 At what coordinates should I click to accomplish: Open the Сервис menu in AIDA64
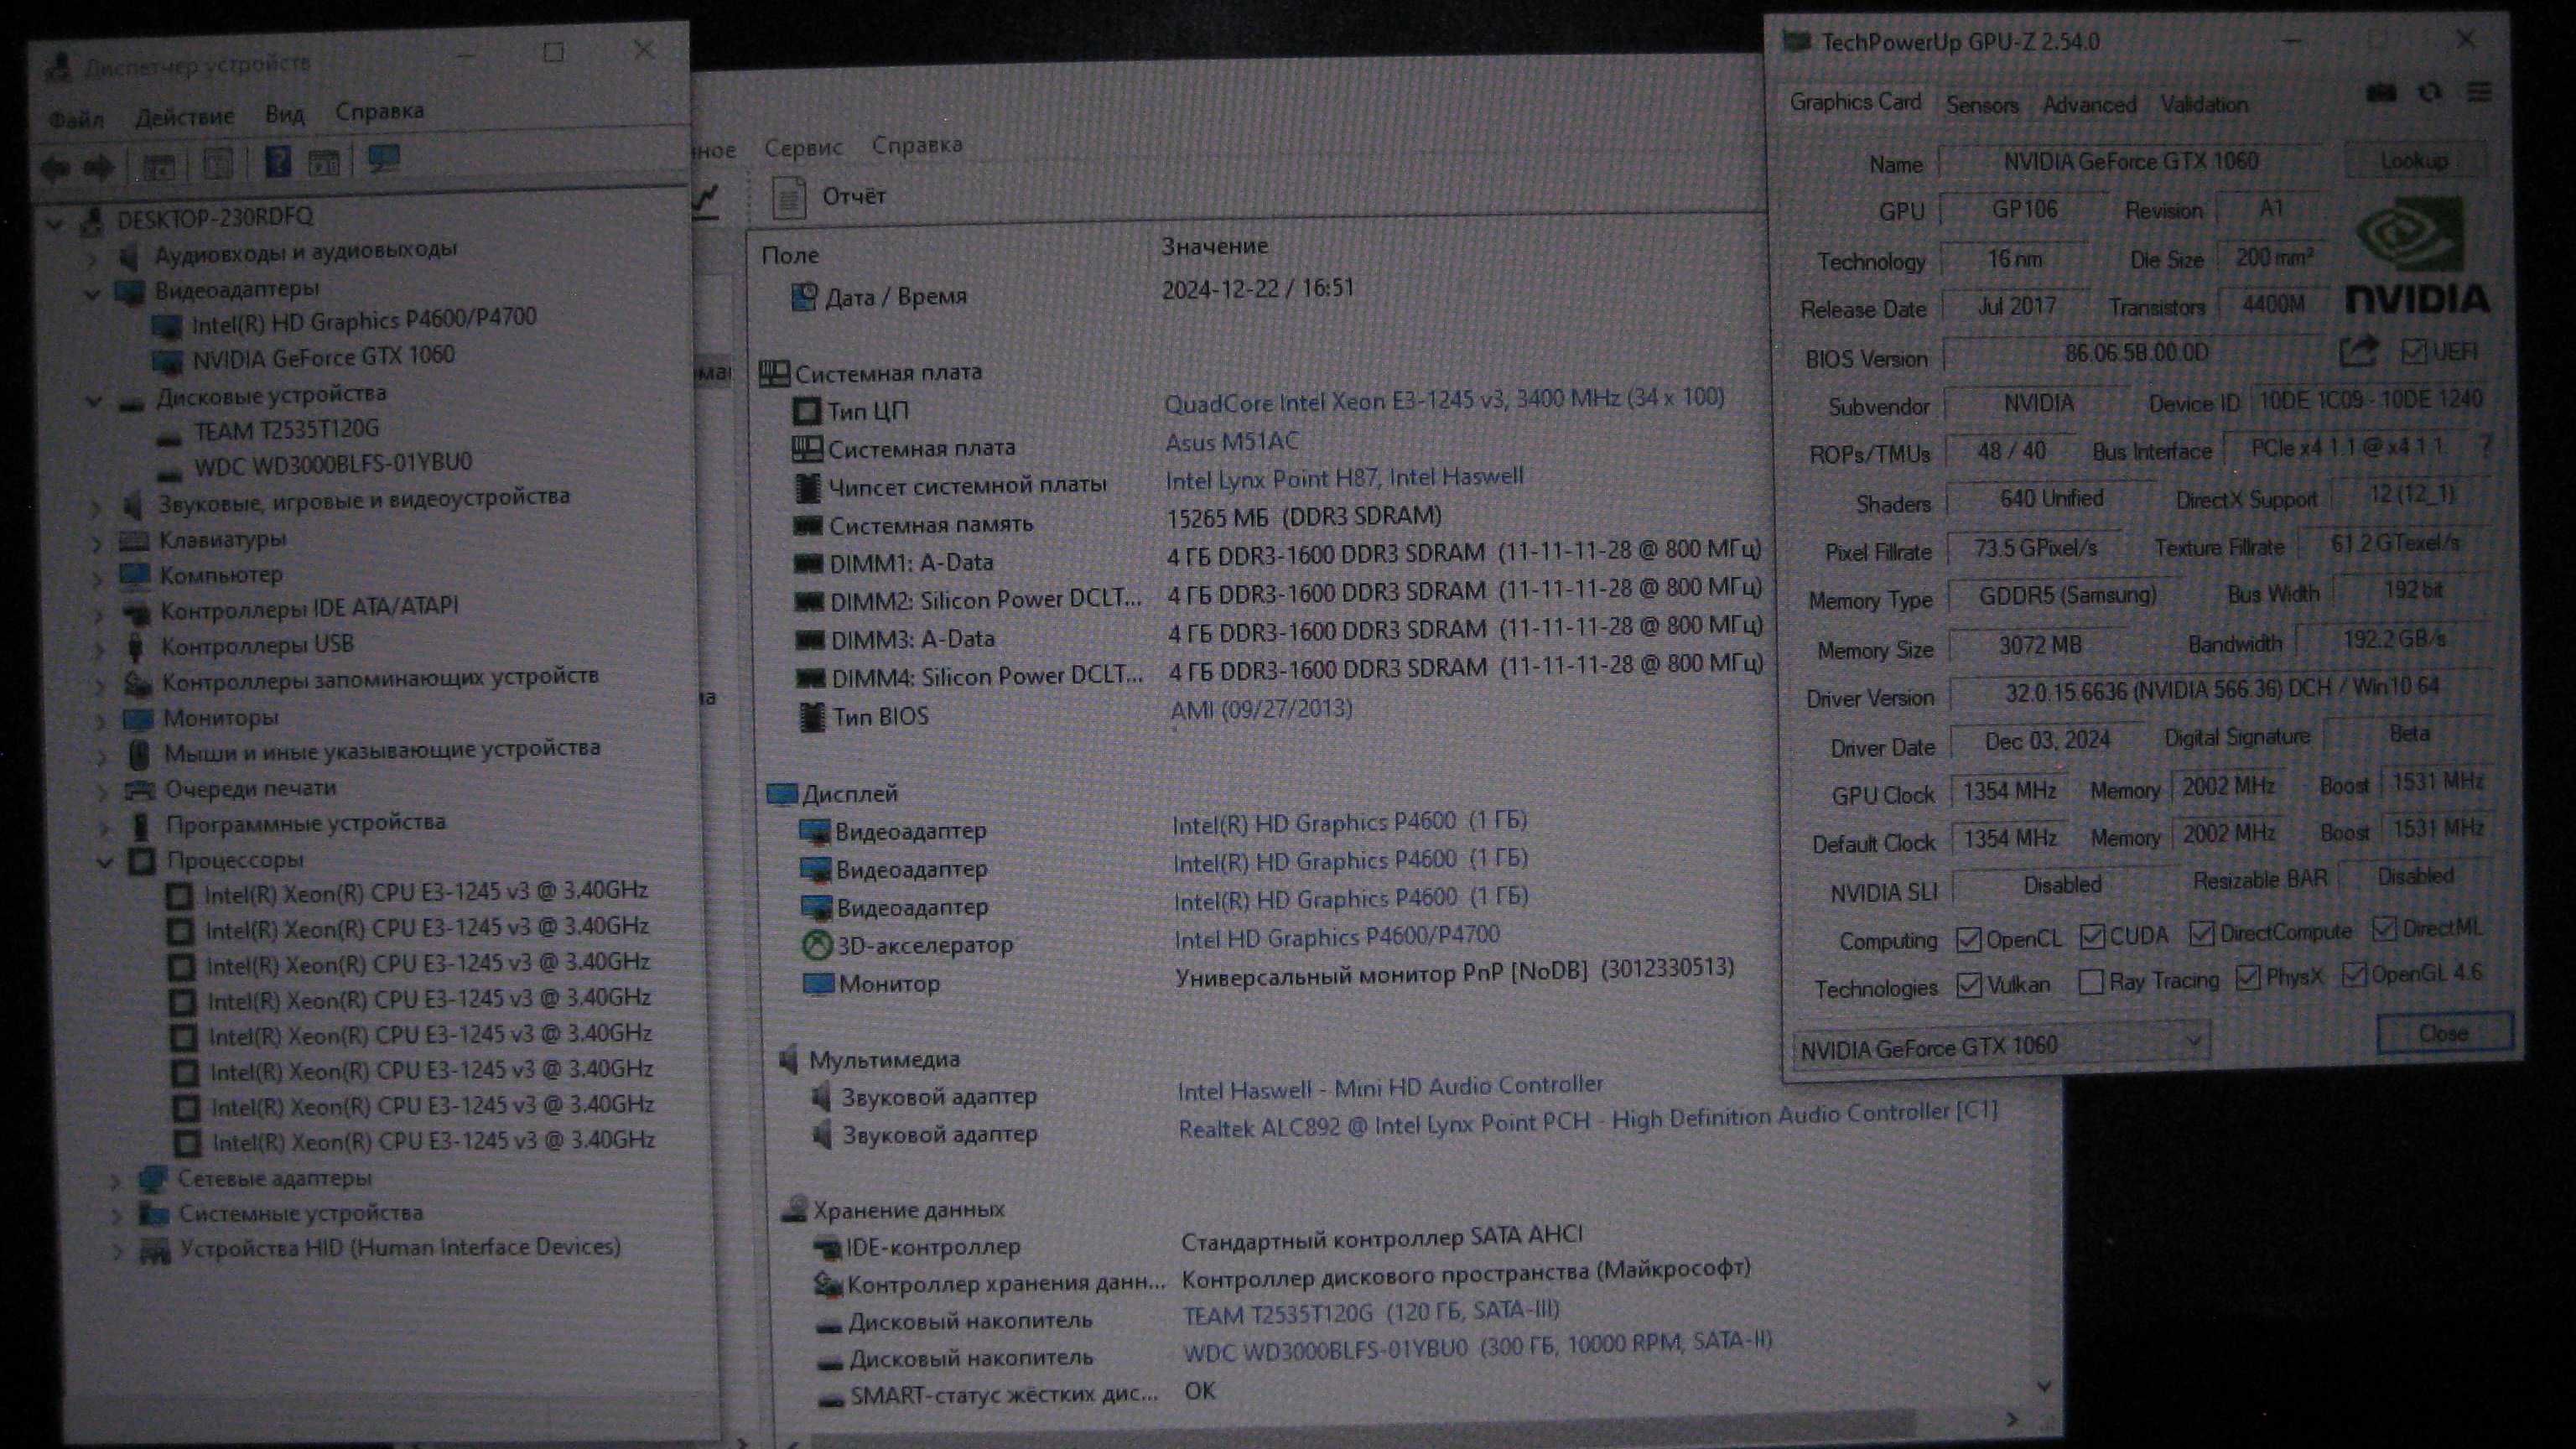(x=803, y=147)
